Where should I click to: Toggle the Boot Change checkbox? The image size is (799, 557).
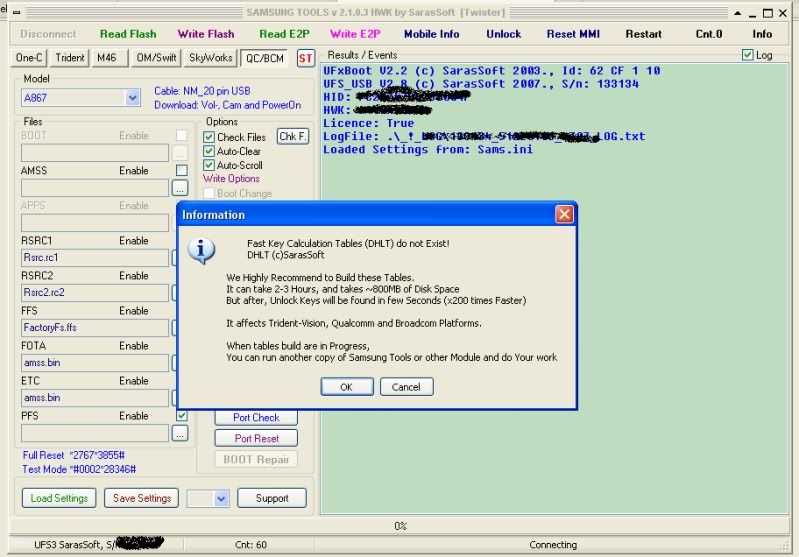(x=208, y=193)
